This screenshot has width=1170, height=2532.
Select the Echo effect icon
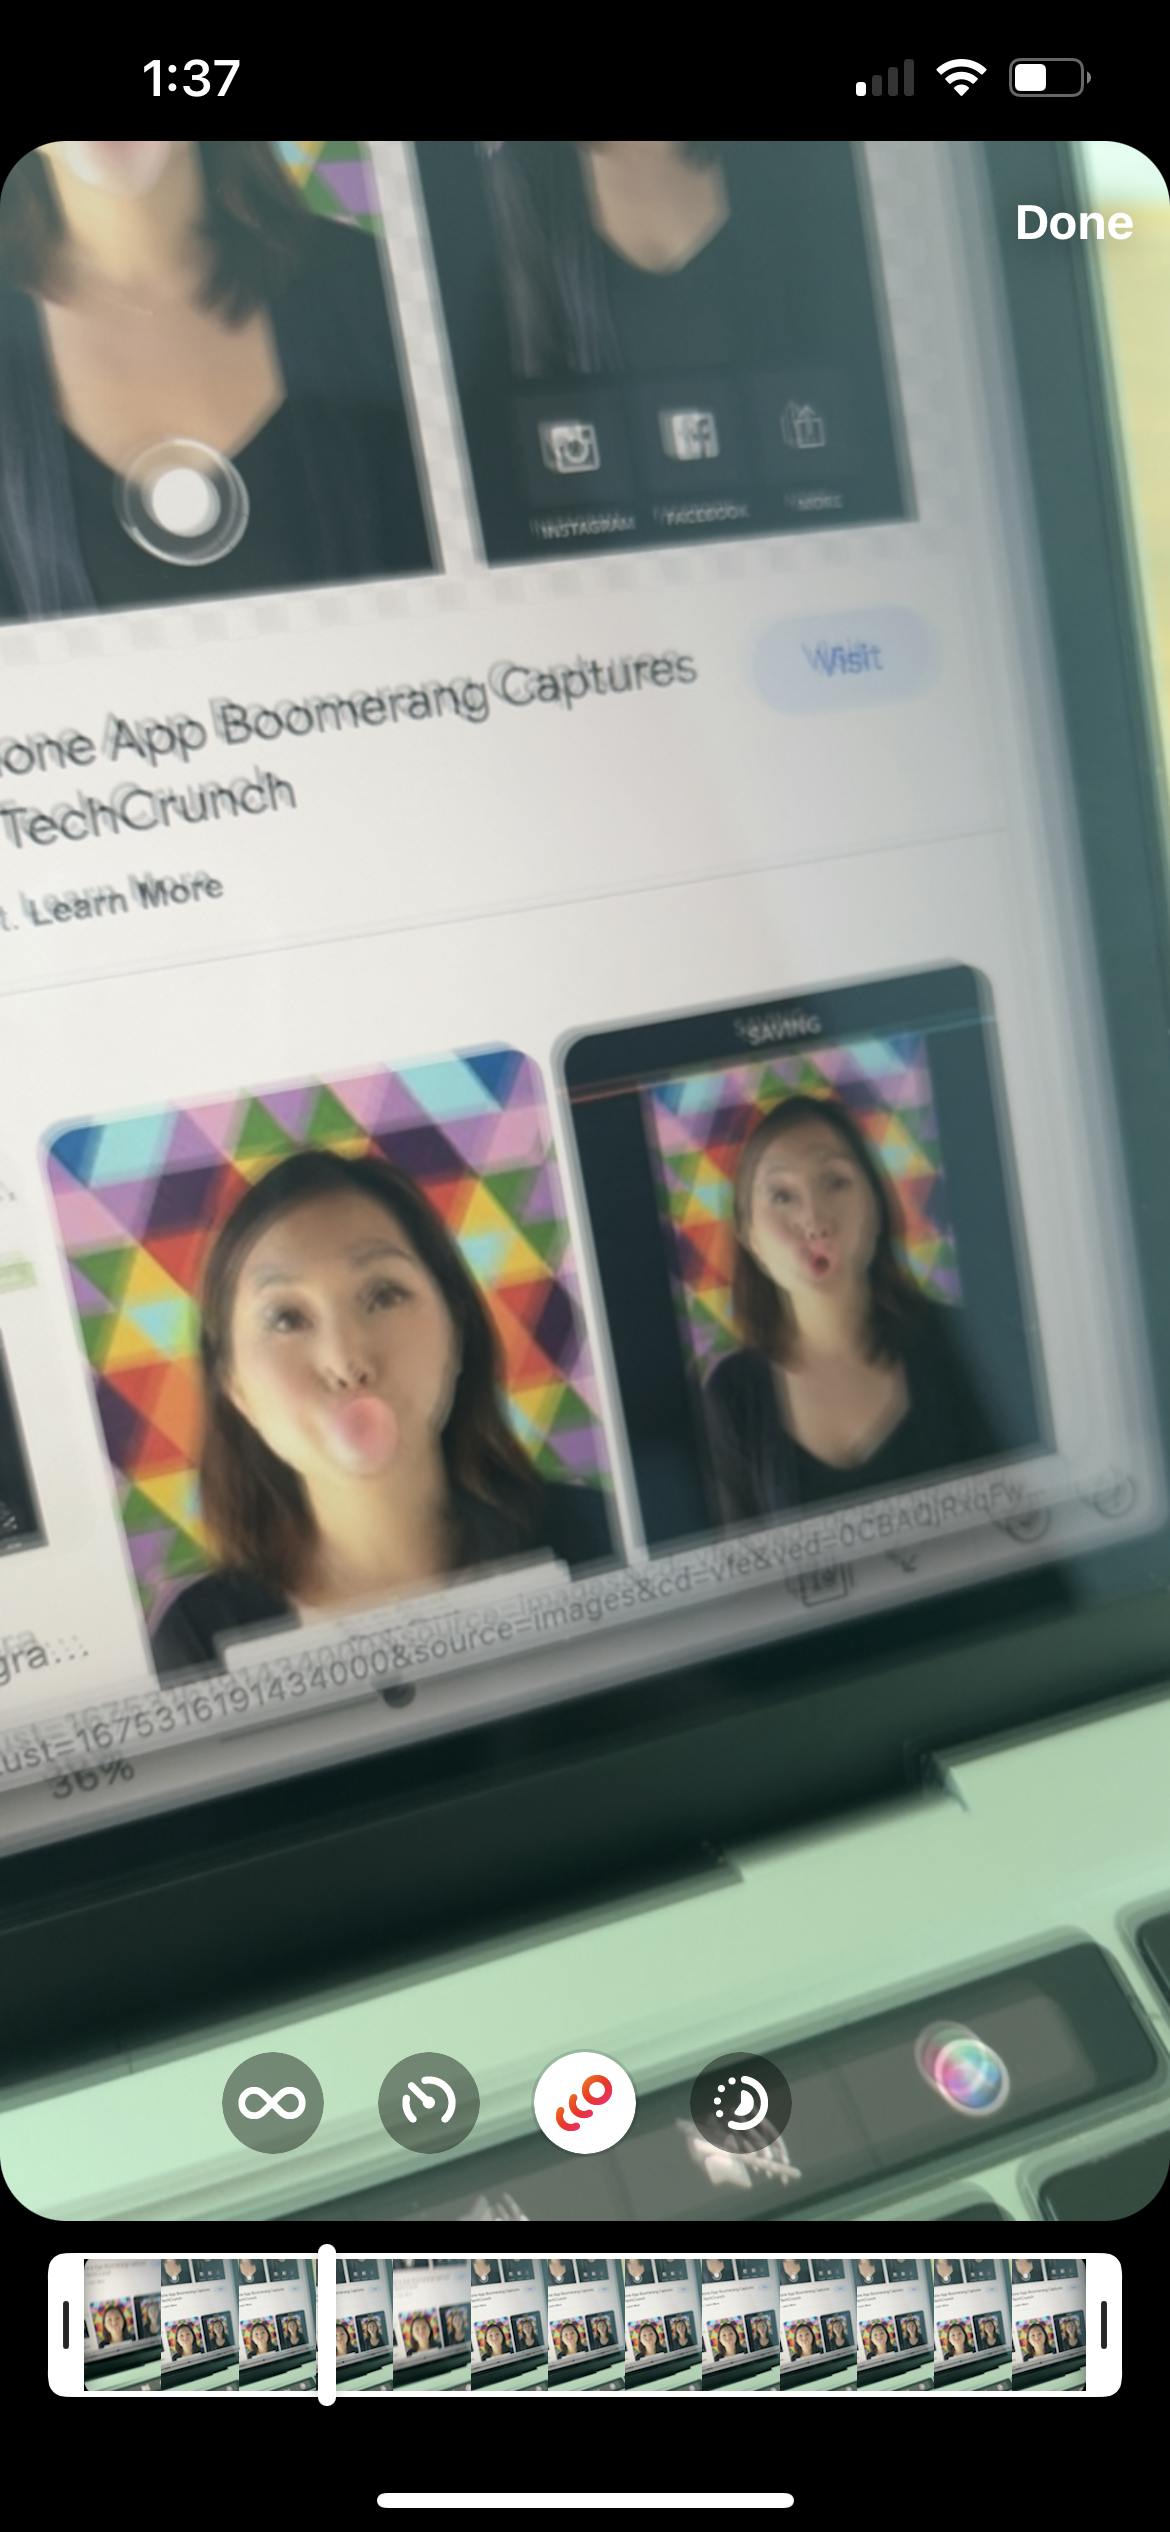pyautogui.click(x=584, y=2103)
